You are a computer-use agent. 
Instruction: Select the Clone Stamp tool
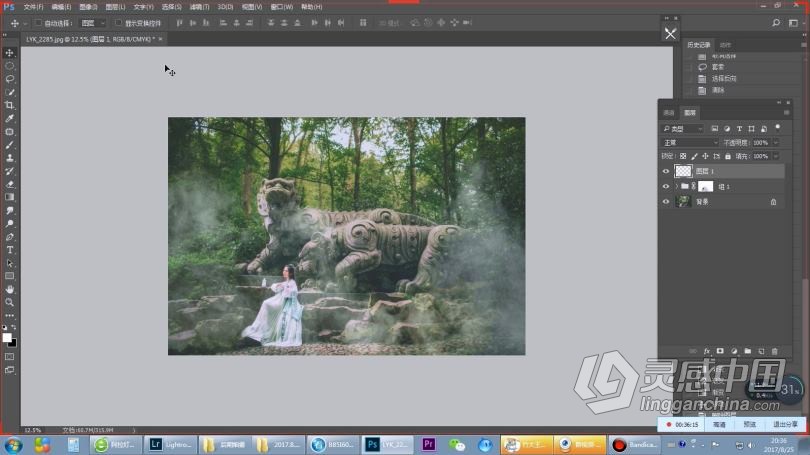tap(9, 158)
